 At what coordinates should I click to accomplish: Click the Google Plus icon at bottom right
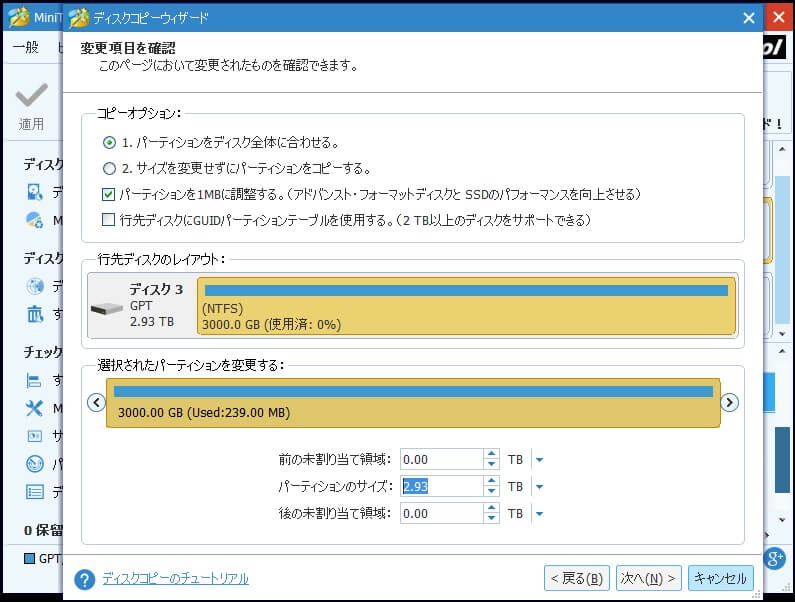coord(775,559)
